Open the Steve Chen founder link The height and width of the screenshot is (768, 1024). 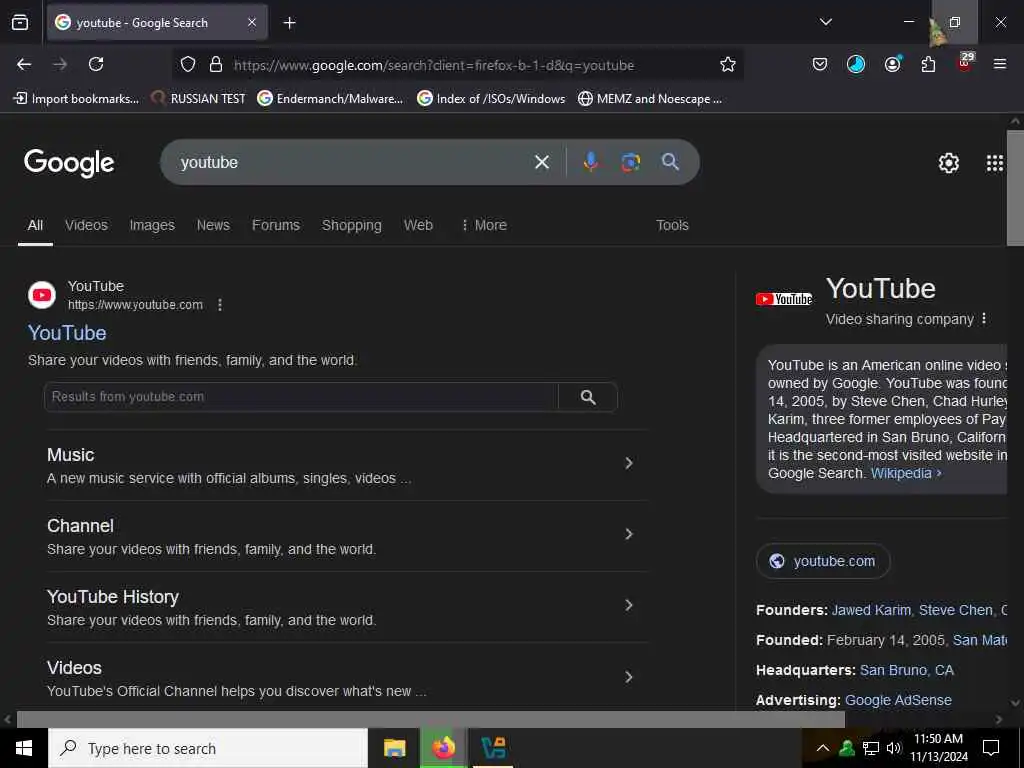pos(955,610)
